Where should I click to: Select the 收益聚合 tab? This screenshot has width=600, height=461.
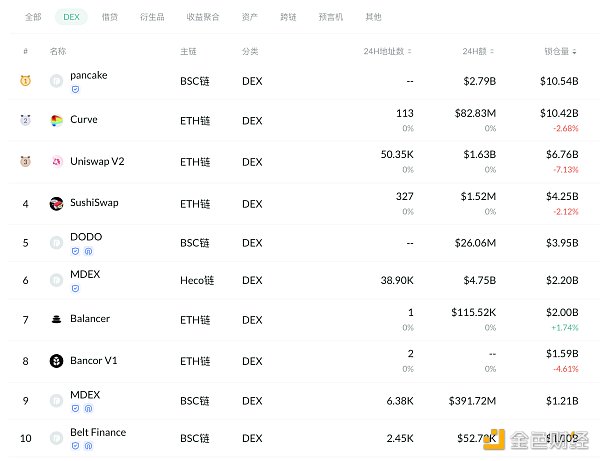[x=201, y=17]
